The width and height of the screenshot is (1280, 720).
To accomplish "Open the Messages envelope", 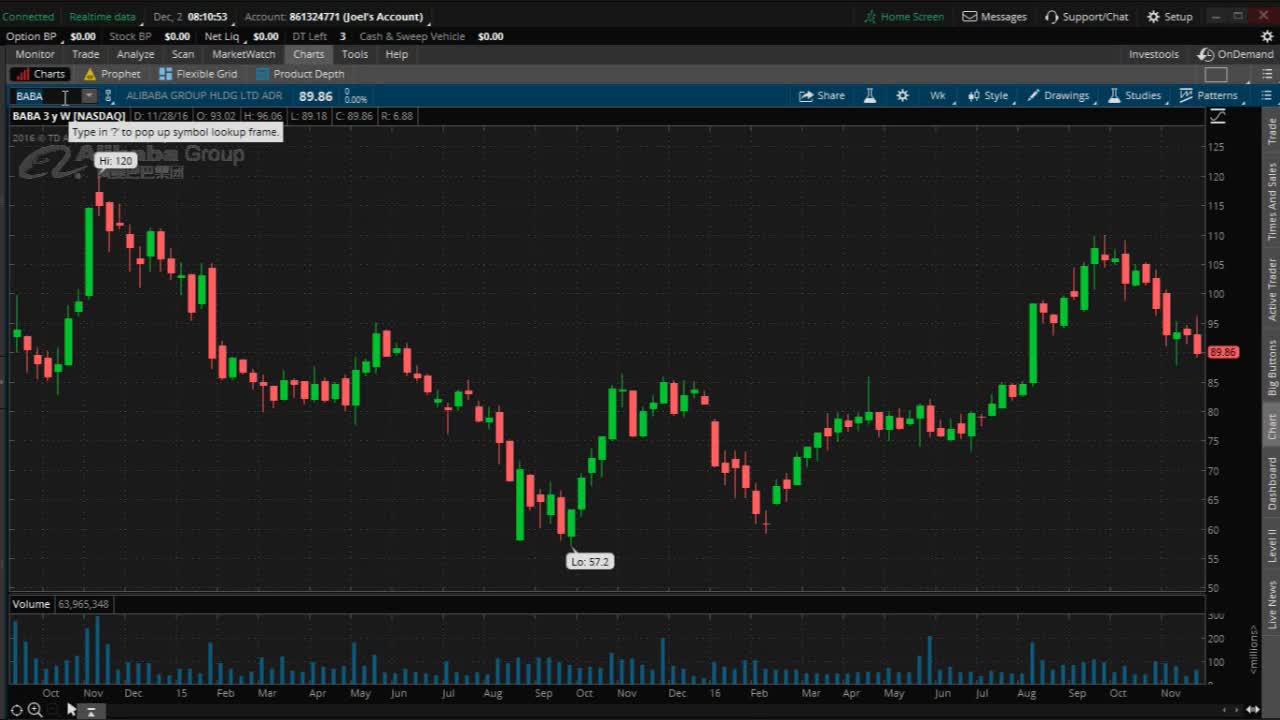I will (x=994, y=16).
